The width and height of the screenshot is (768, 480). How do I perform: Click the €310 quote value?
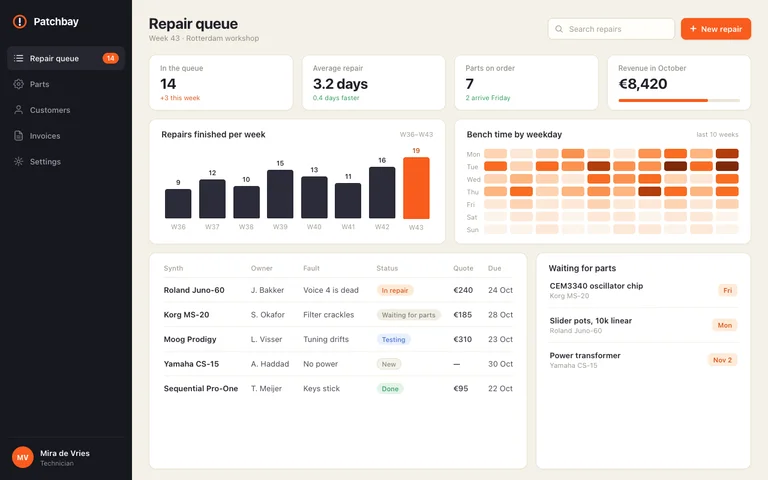tap(463, 339)
